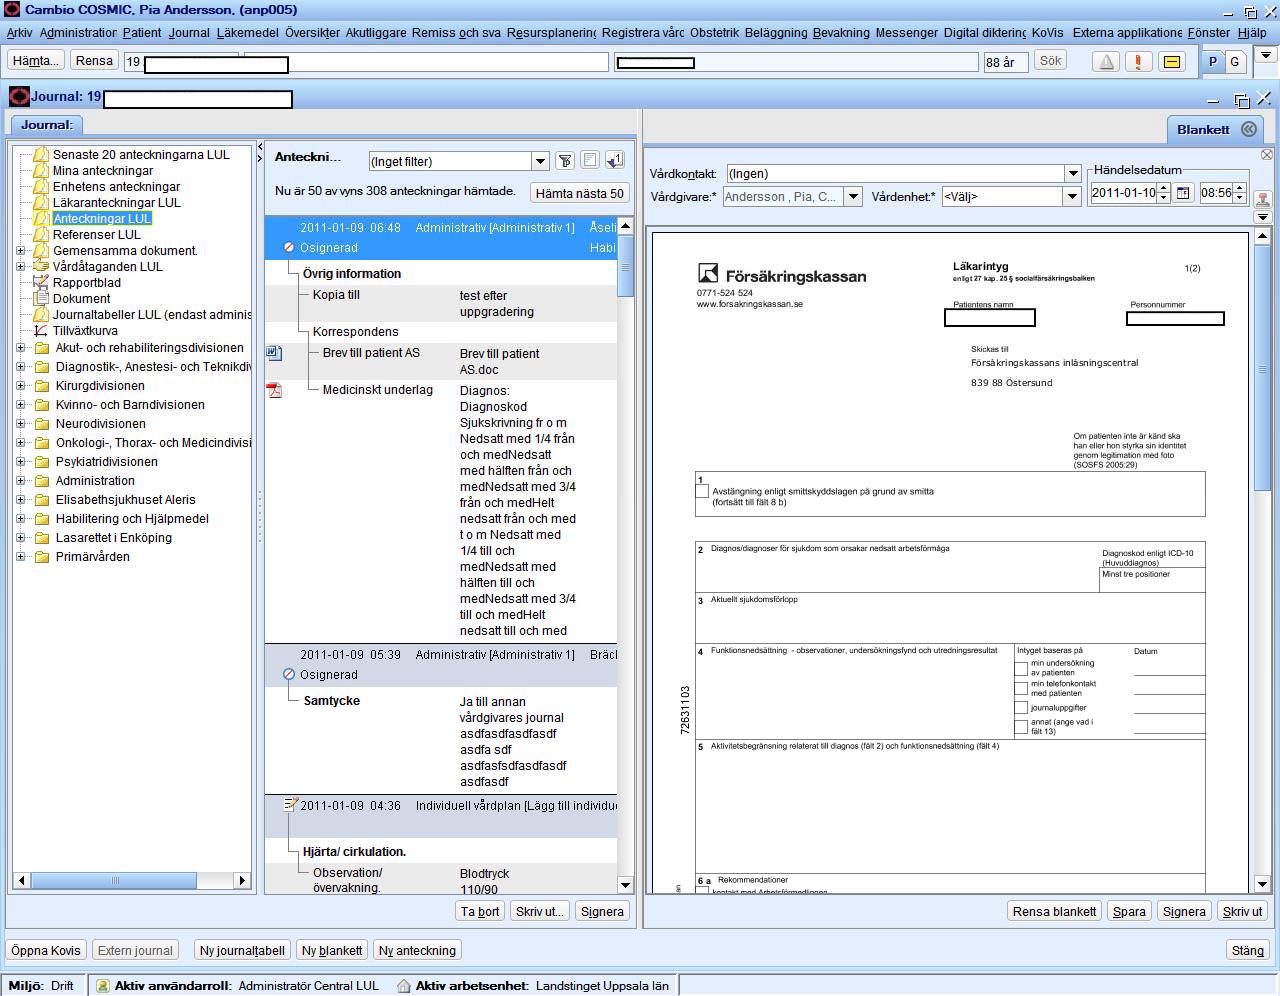
Task: Expand the Neurodivisionen folder
Action: click(x=21, y=424)
